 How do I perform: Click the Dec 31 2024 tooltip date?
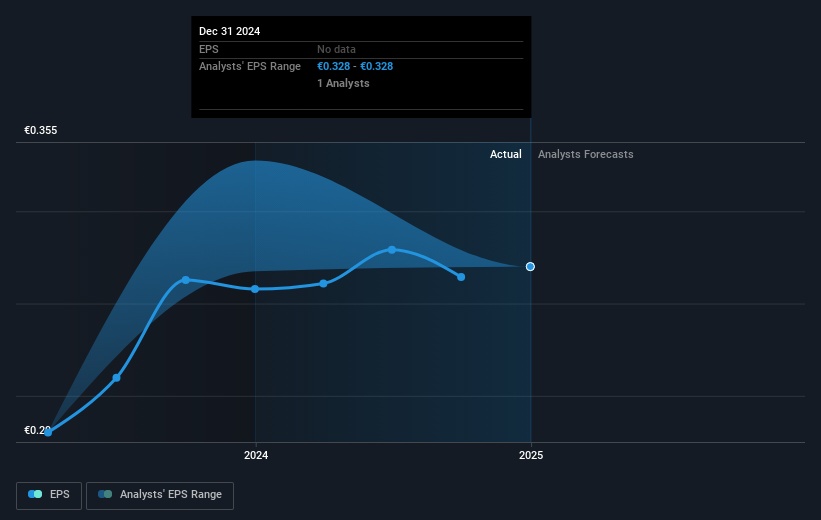pyautogui.click(x=229, y=31)
